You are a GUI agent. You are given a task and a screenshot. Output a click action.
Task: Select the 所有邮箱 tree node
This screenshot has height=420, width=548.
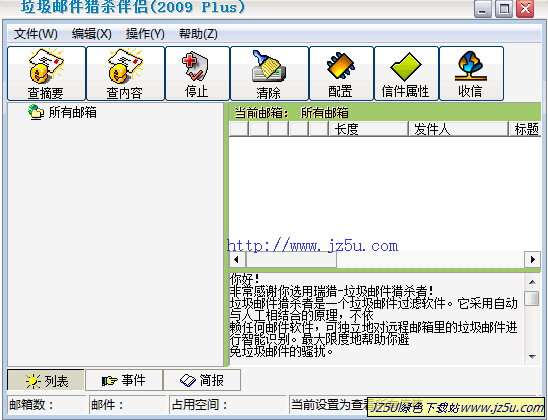pos(62,113)
